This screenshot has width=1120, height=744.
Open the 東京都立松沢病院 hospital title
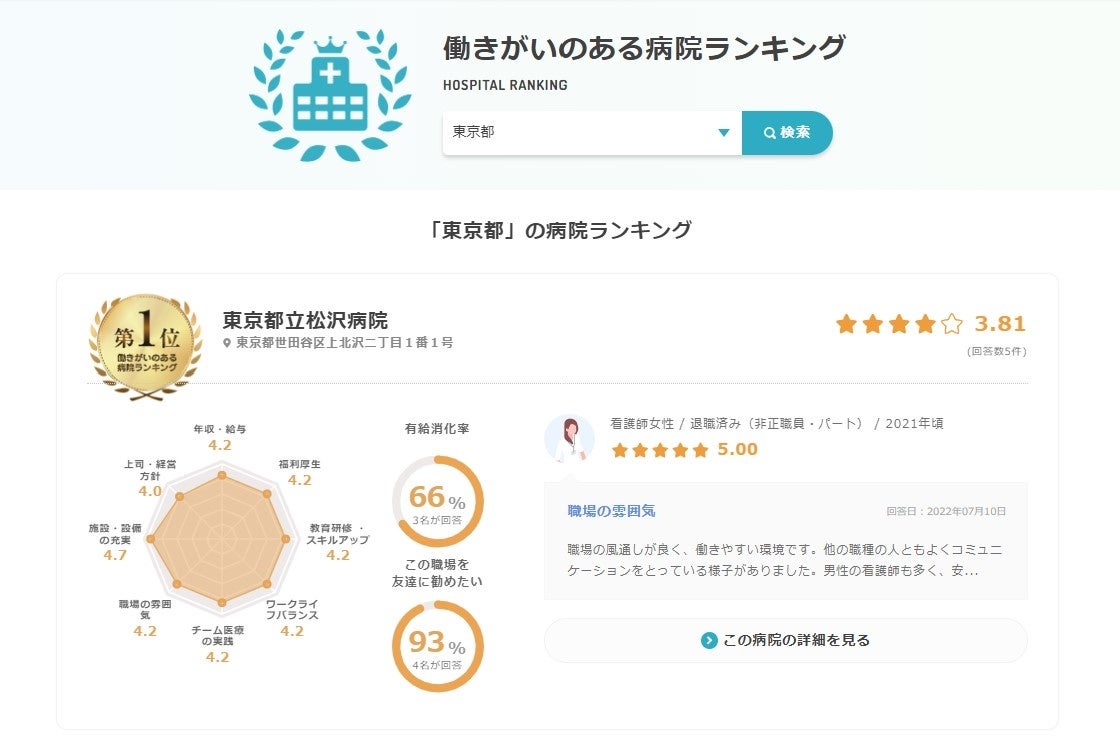(x=305, y=321)
